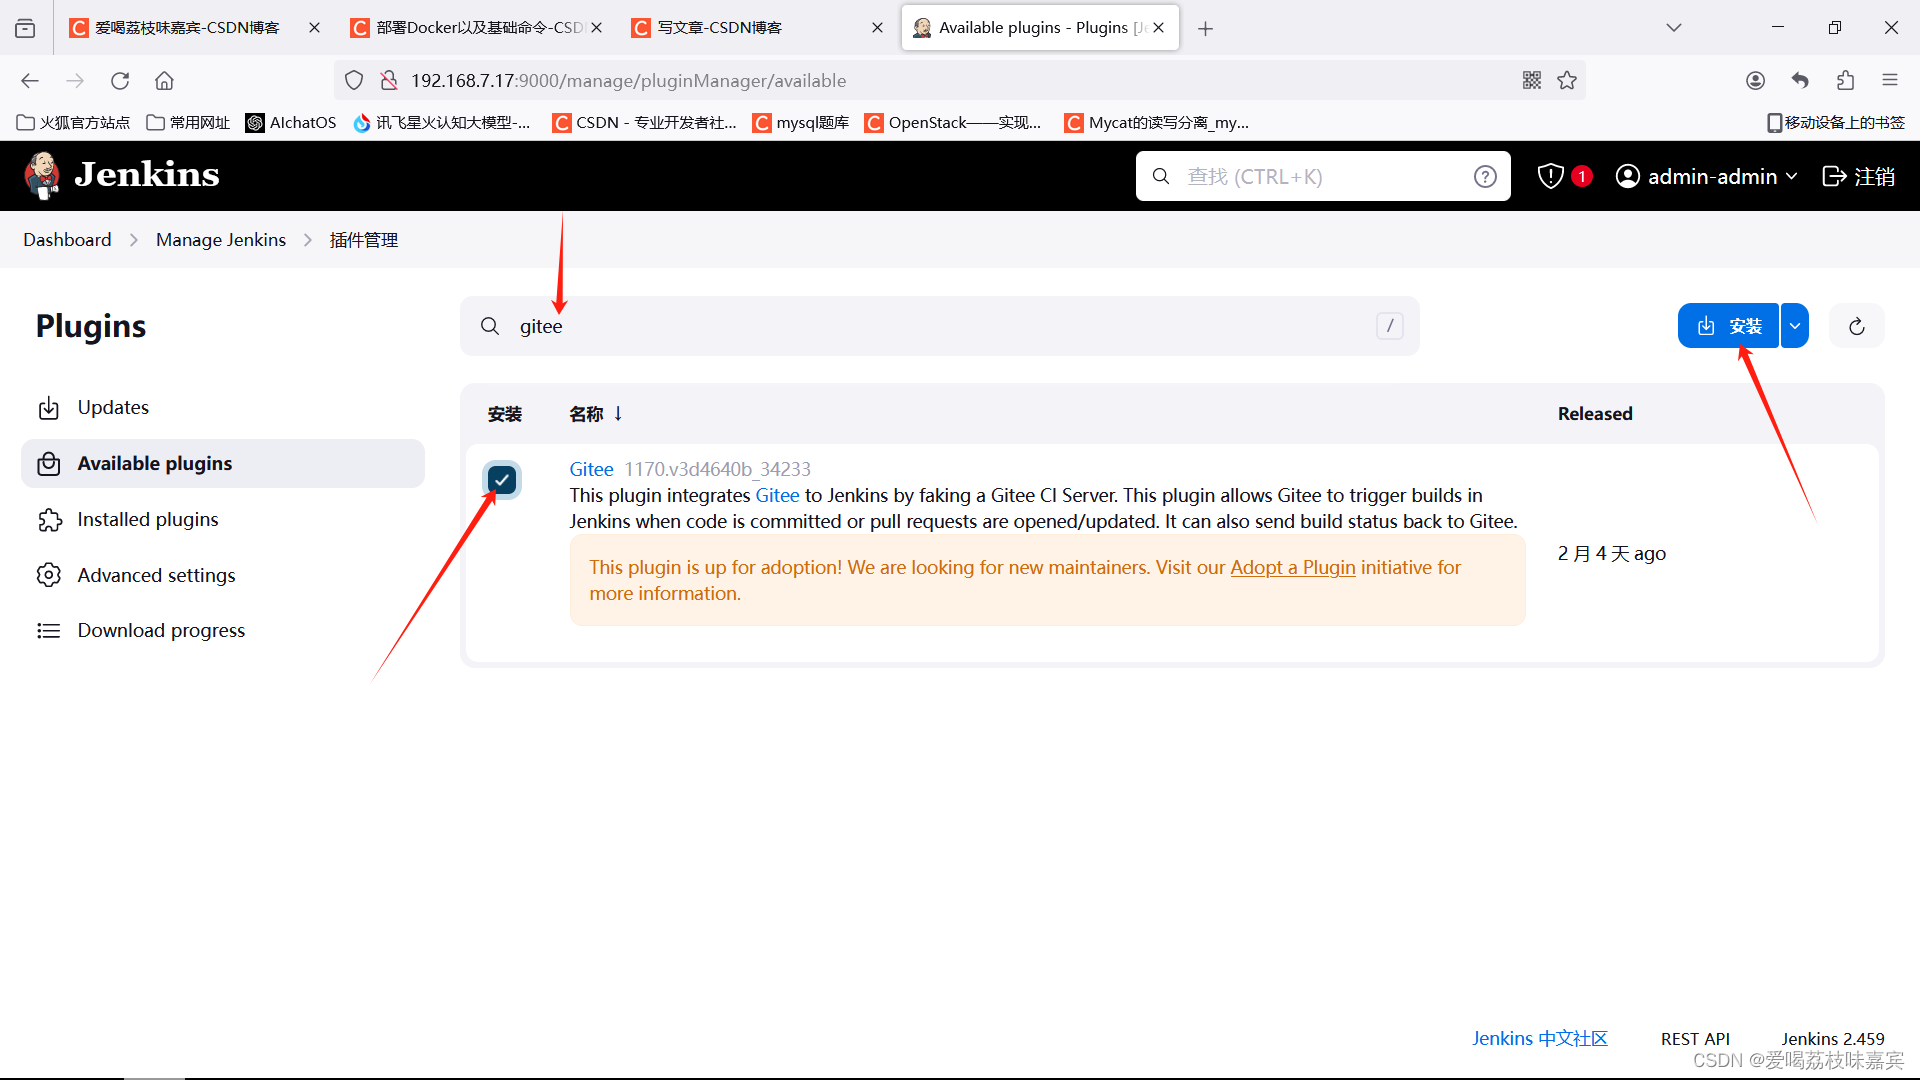Click the Updates sidebar icon
The height and width of the screenshot is (1080, 1920).
tap(48, 408)
